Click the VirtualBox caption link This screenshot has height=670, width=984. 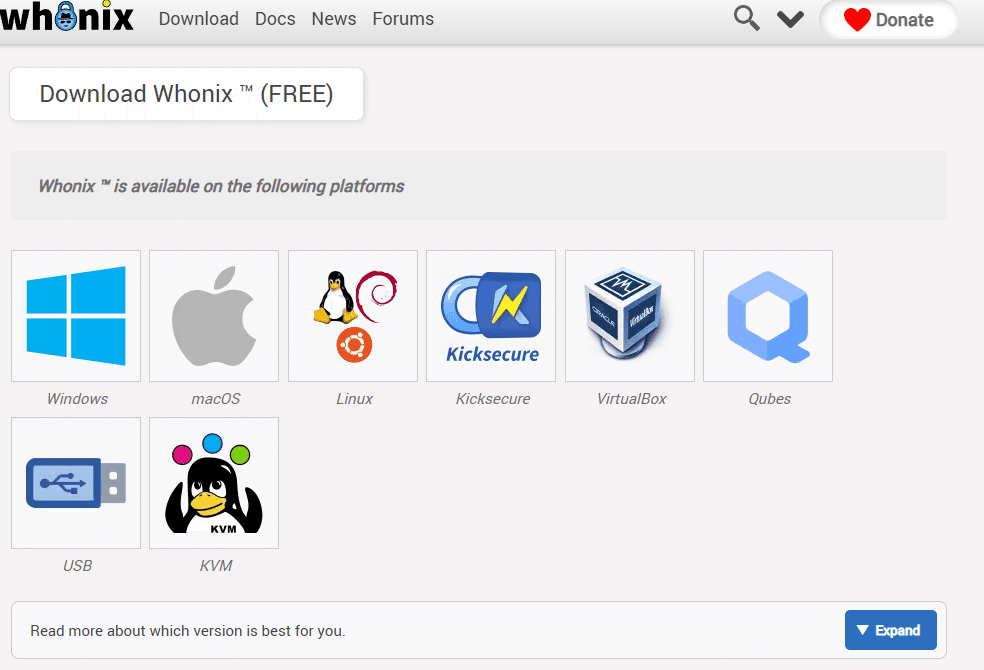(631, 398)
